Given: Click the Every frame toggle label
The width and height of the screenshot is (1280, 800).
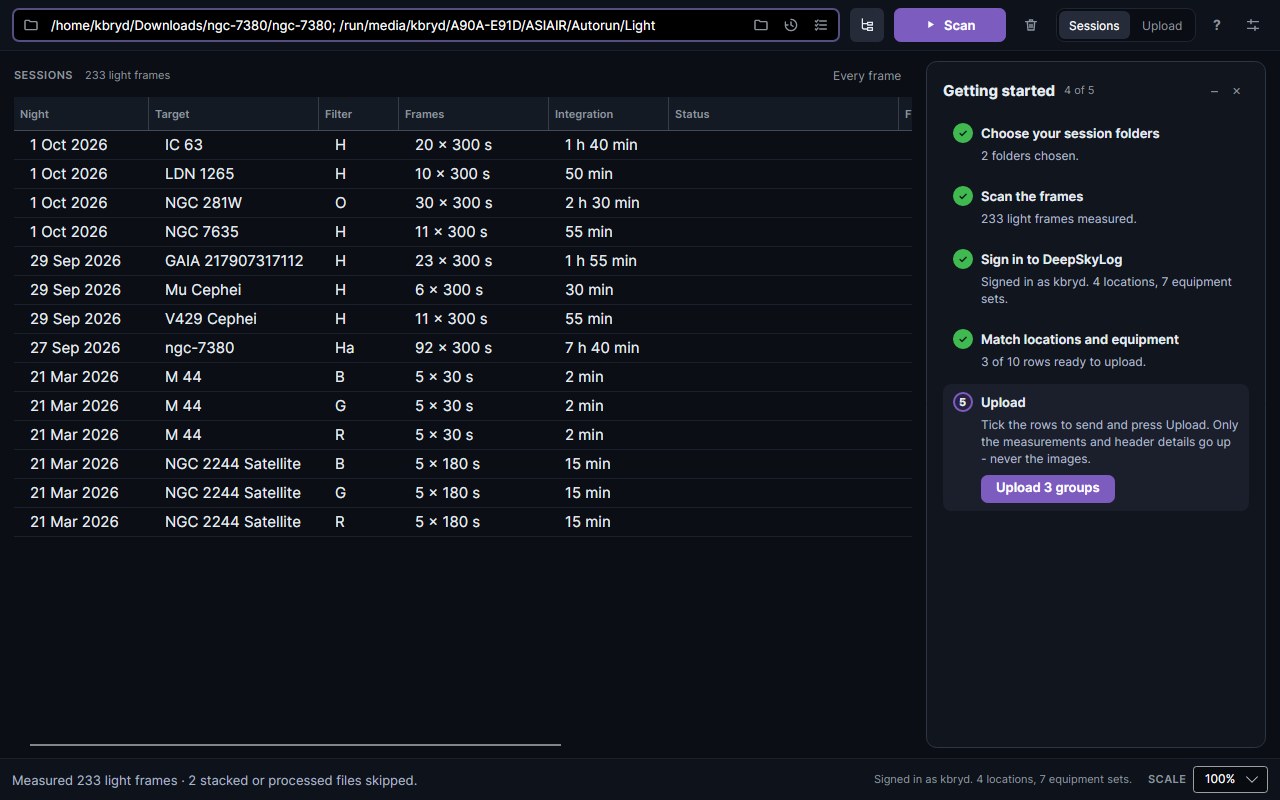Looking at the screenshot, I should 867,76.
